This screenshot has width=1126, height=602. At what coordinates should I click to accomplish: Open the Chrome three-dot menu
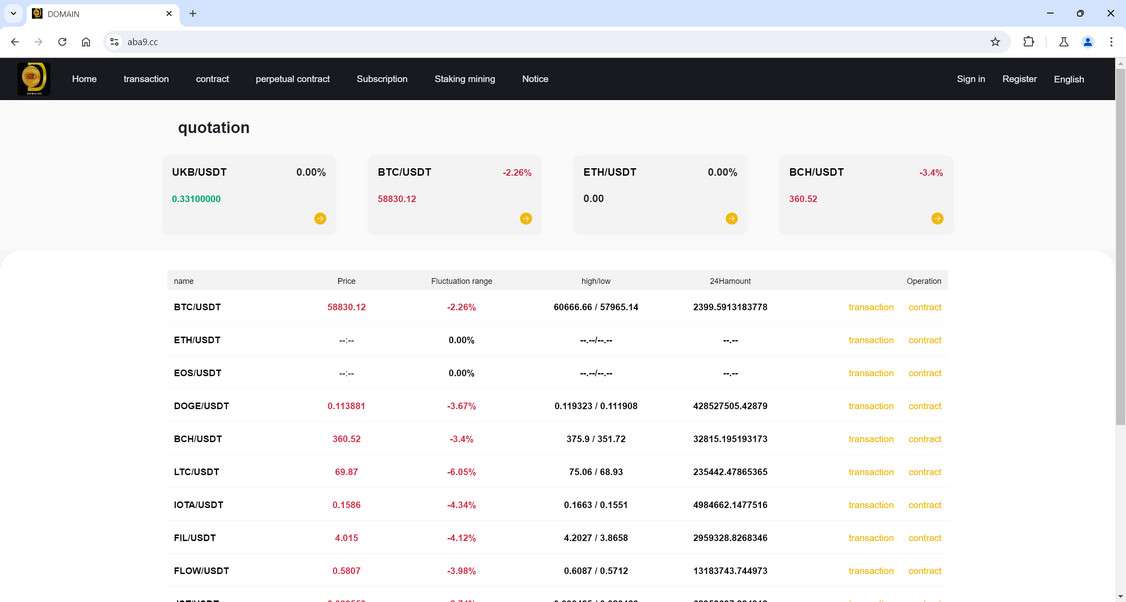(1111, 42)
